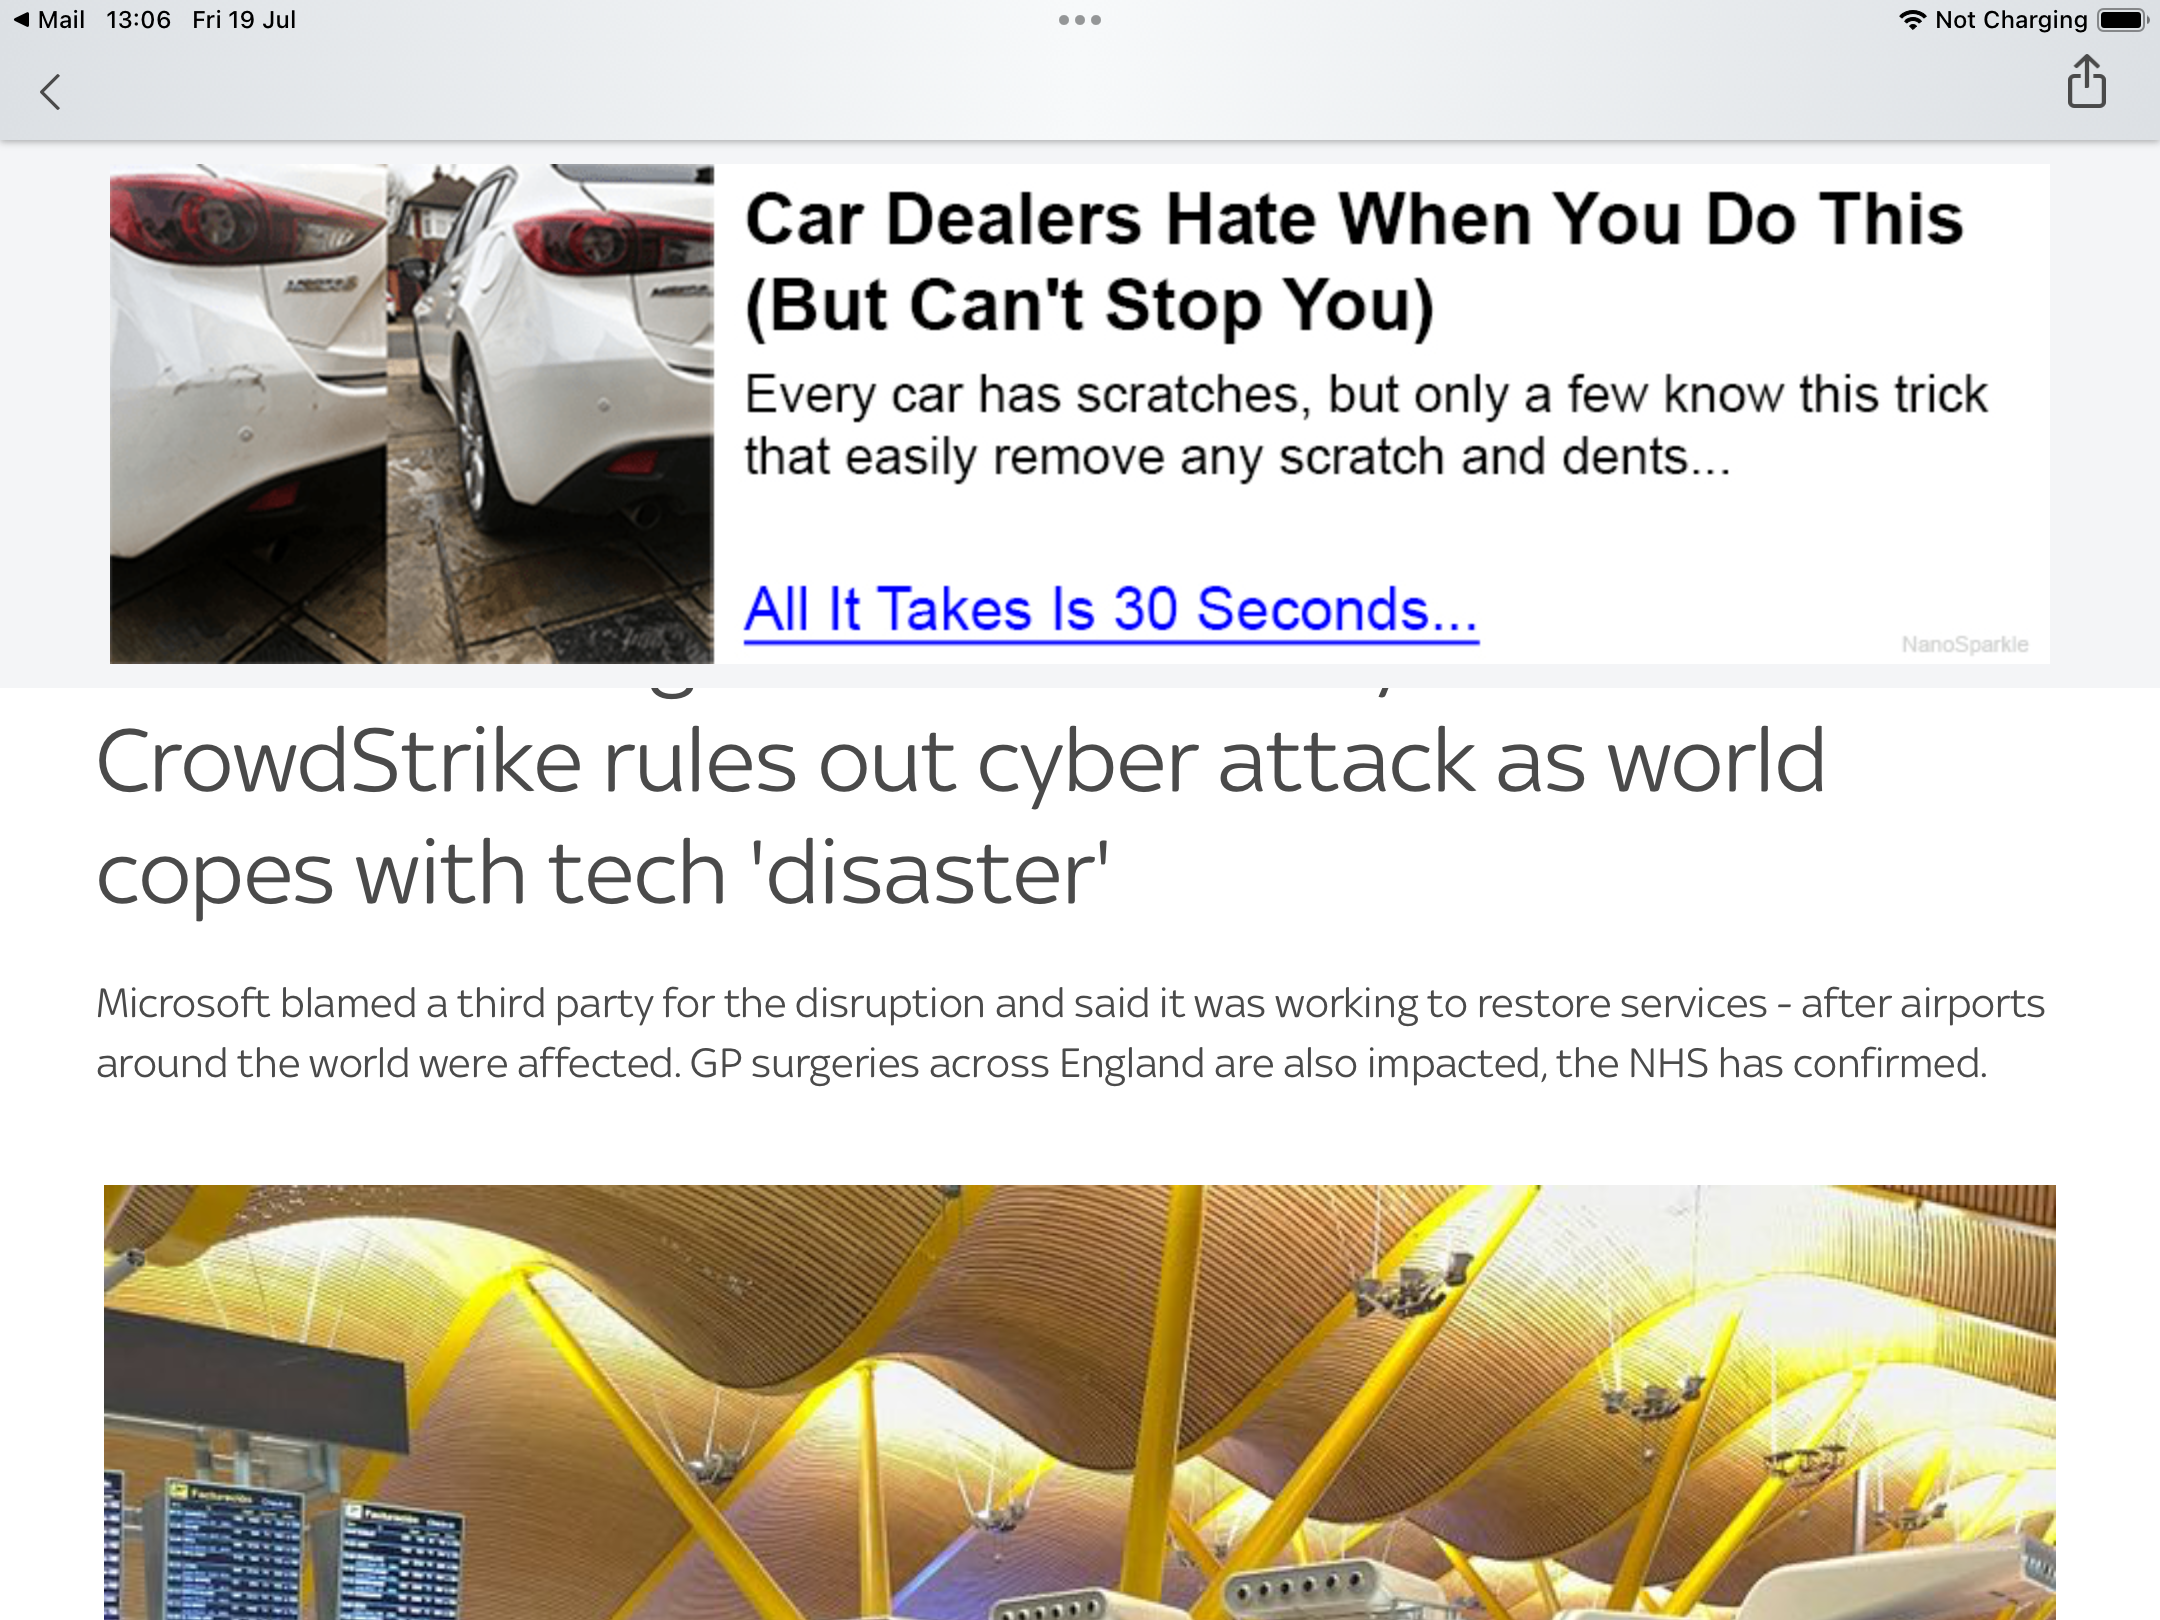Tap the 'Not Charging' status text
The height and width of the screenshot is (1620, 2160).
tap(2011, 20)
